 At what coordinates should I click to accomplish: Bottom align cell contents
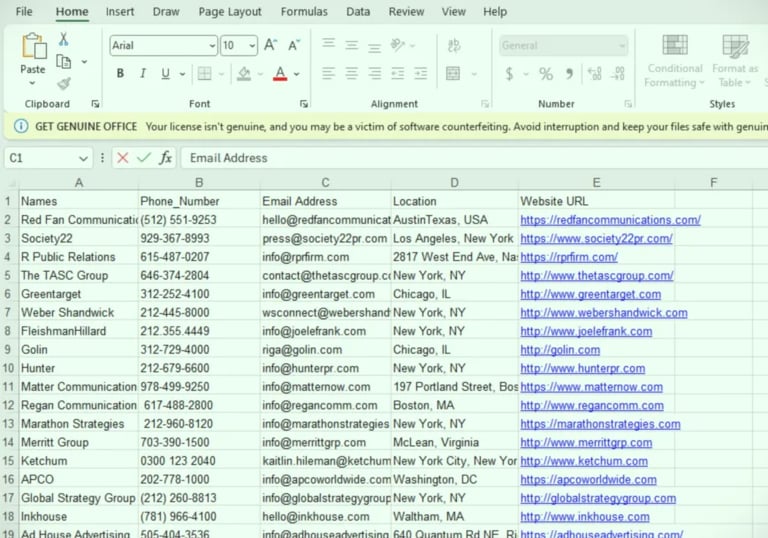(375, 47)
